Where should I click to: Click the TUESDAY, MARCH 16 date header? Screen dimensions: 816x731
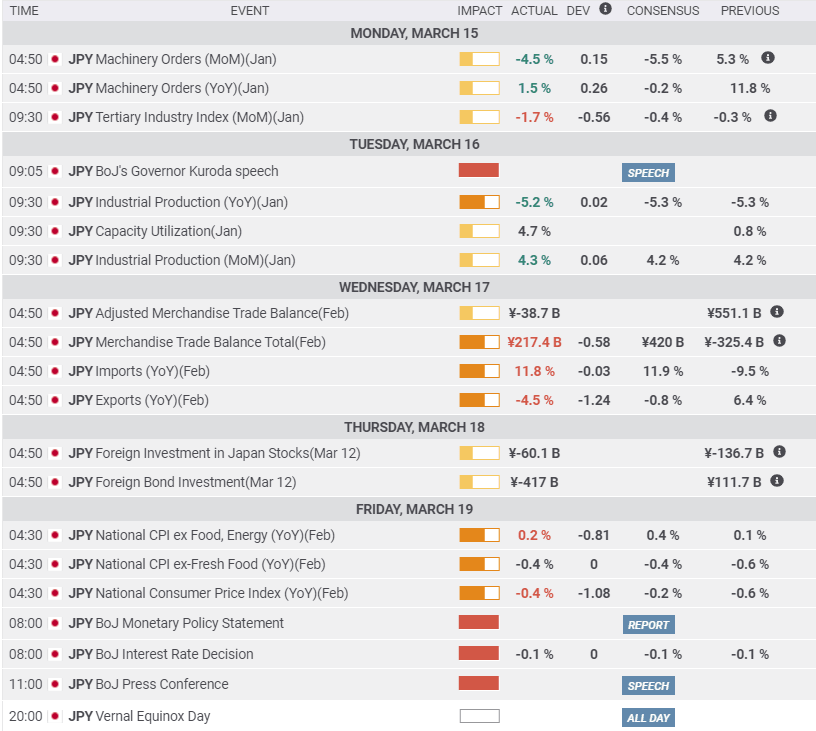pos(414,144)
